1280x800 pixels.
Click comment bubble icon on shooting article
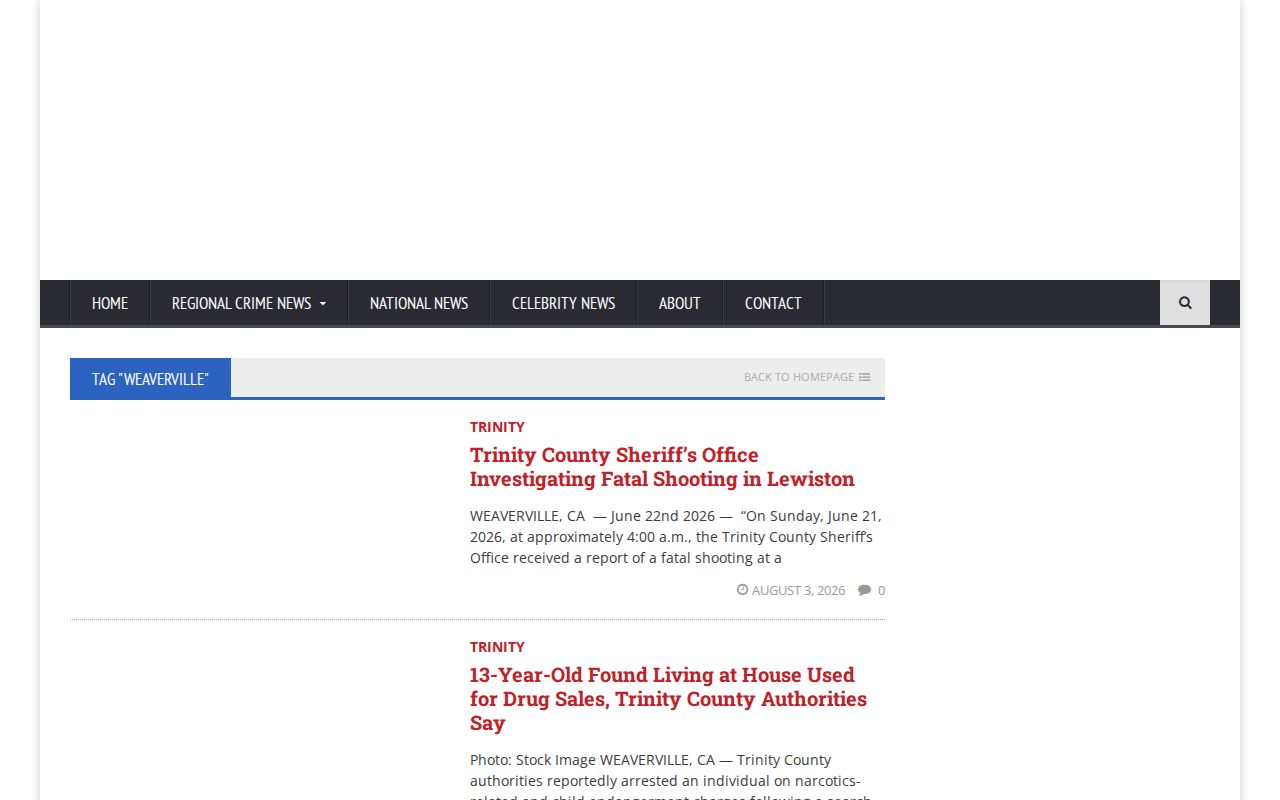[865, 590]
